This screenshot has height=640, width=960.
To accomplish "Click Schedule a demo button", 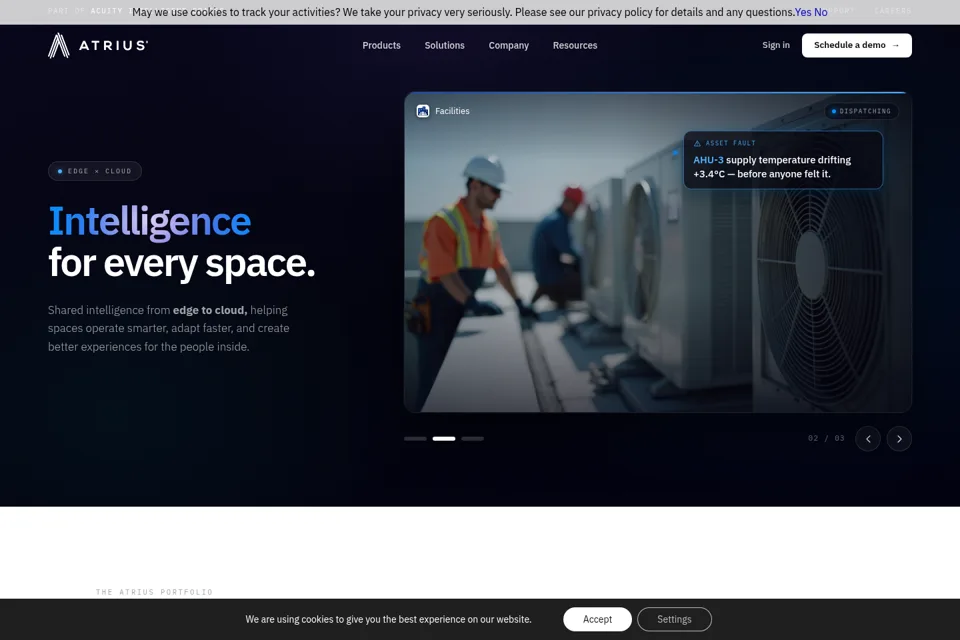I will pos(857,45).
